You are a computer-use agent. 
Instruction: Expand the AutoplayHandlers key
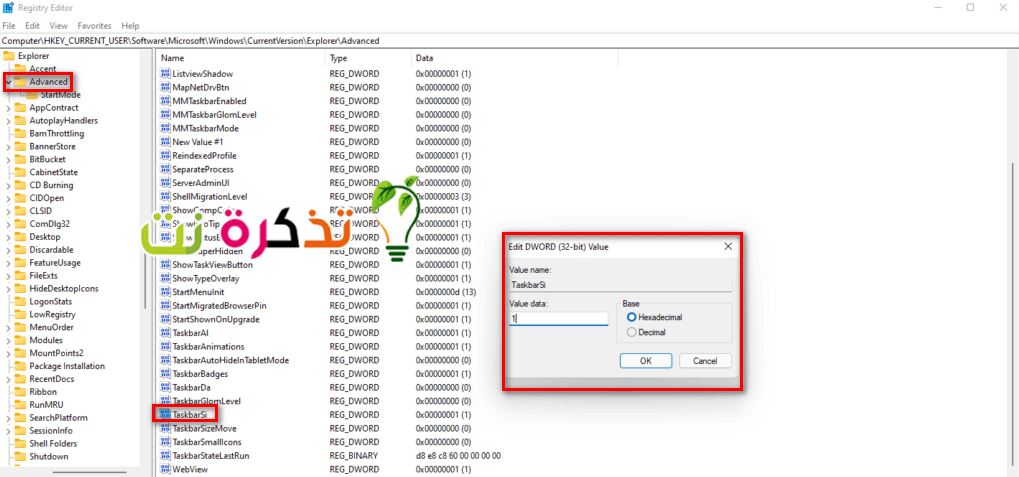point(8,121)
